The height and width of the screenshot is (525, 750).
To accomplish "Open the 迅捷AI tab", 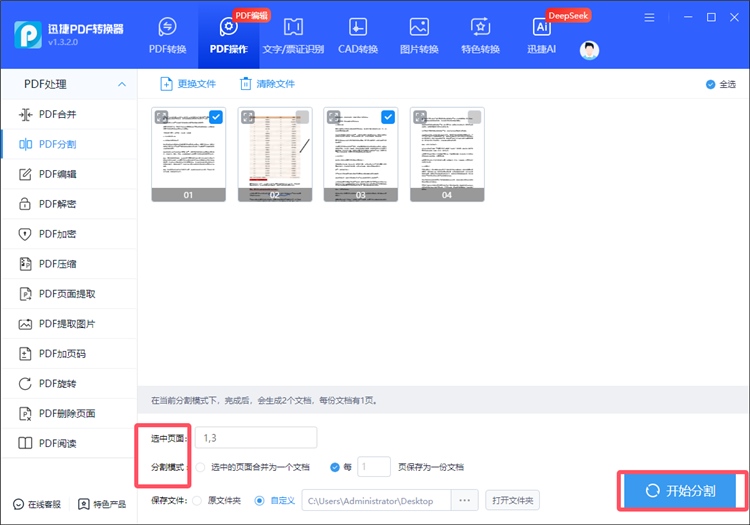I will click(541, 35).
